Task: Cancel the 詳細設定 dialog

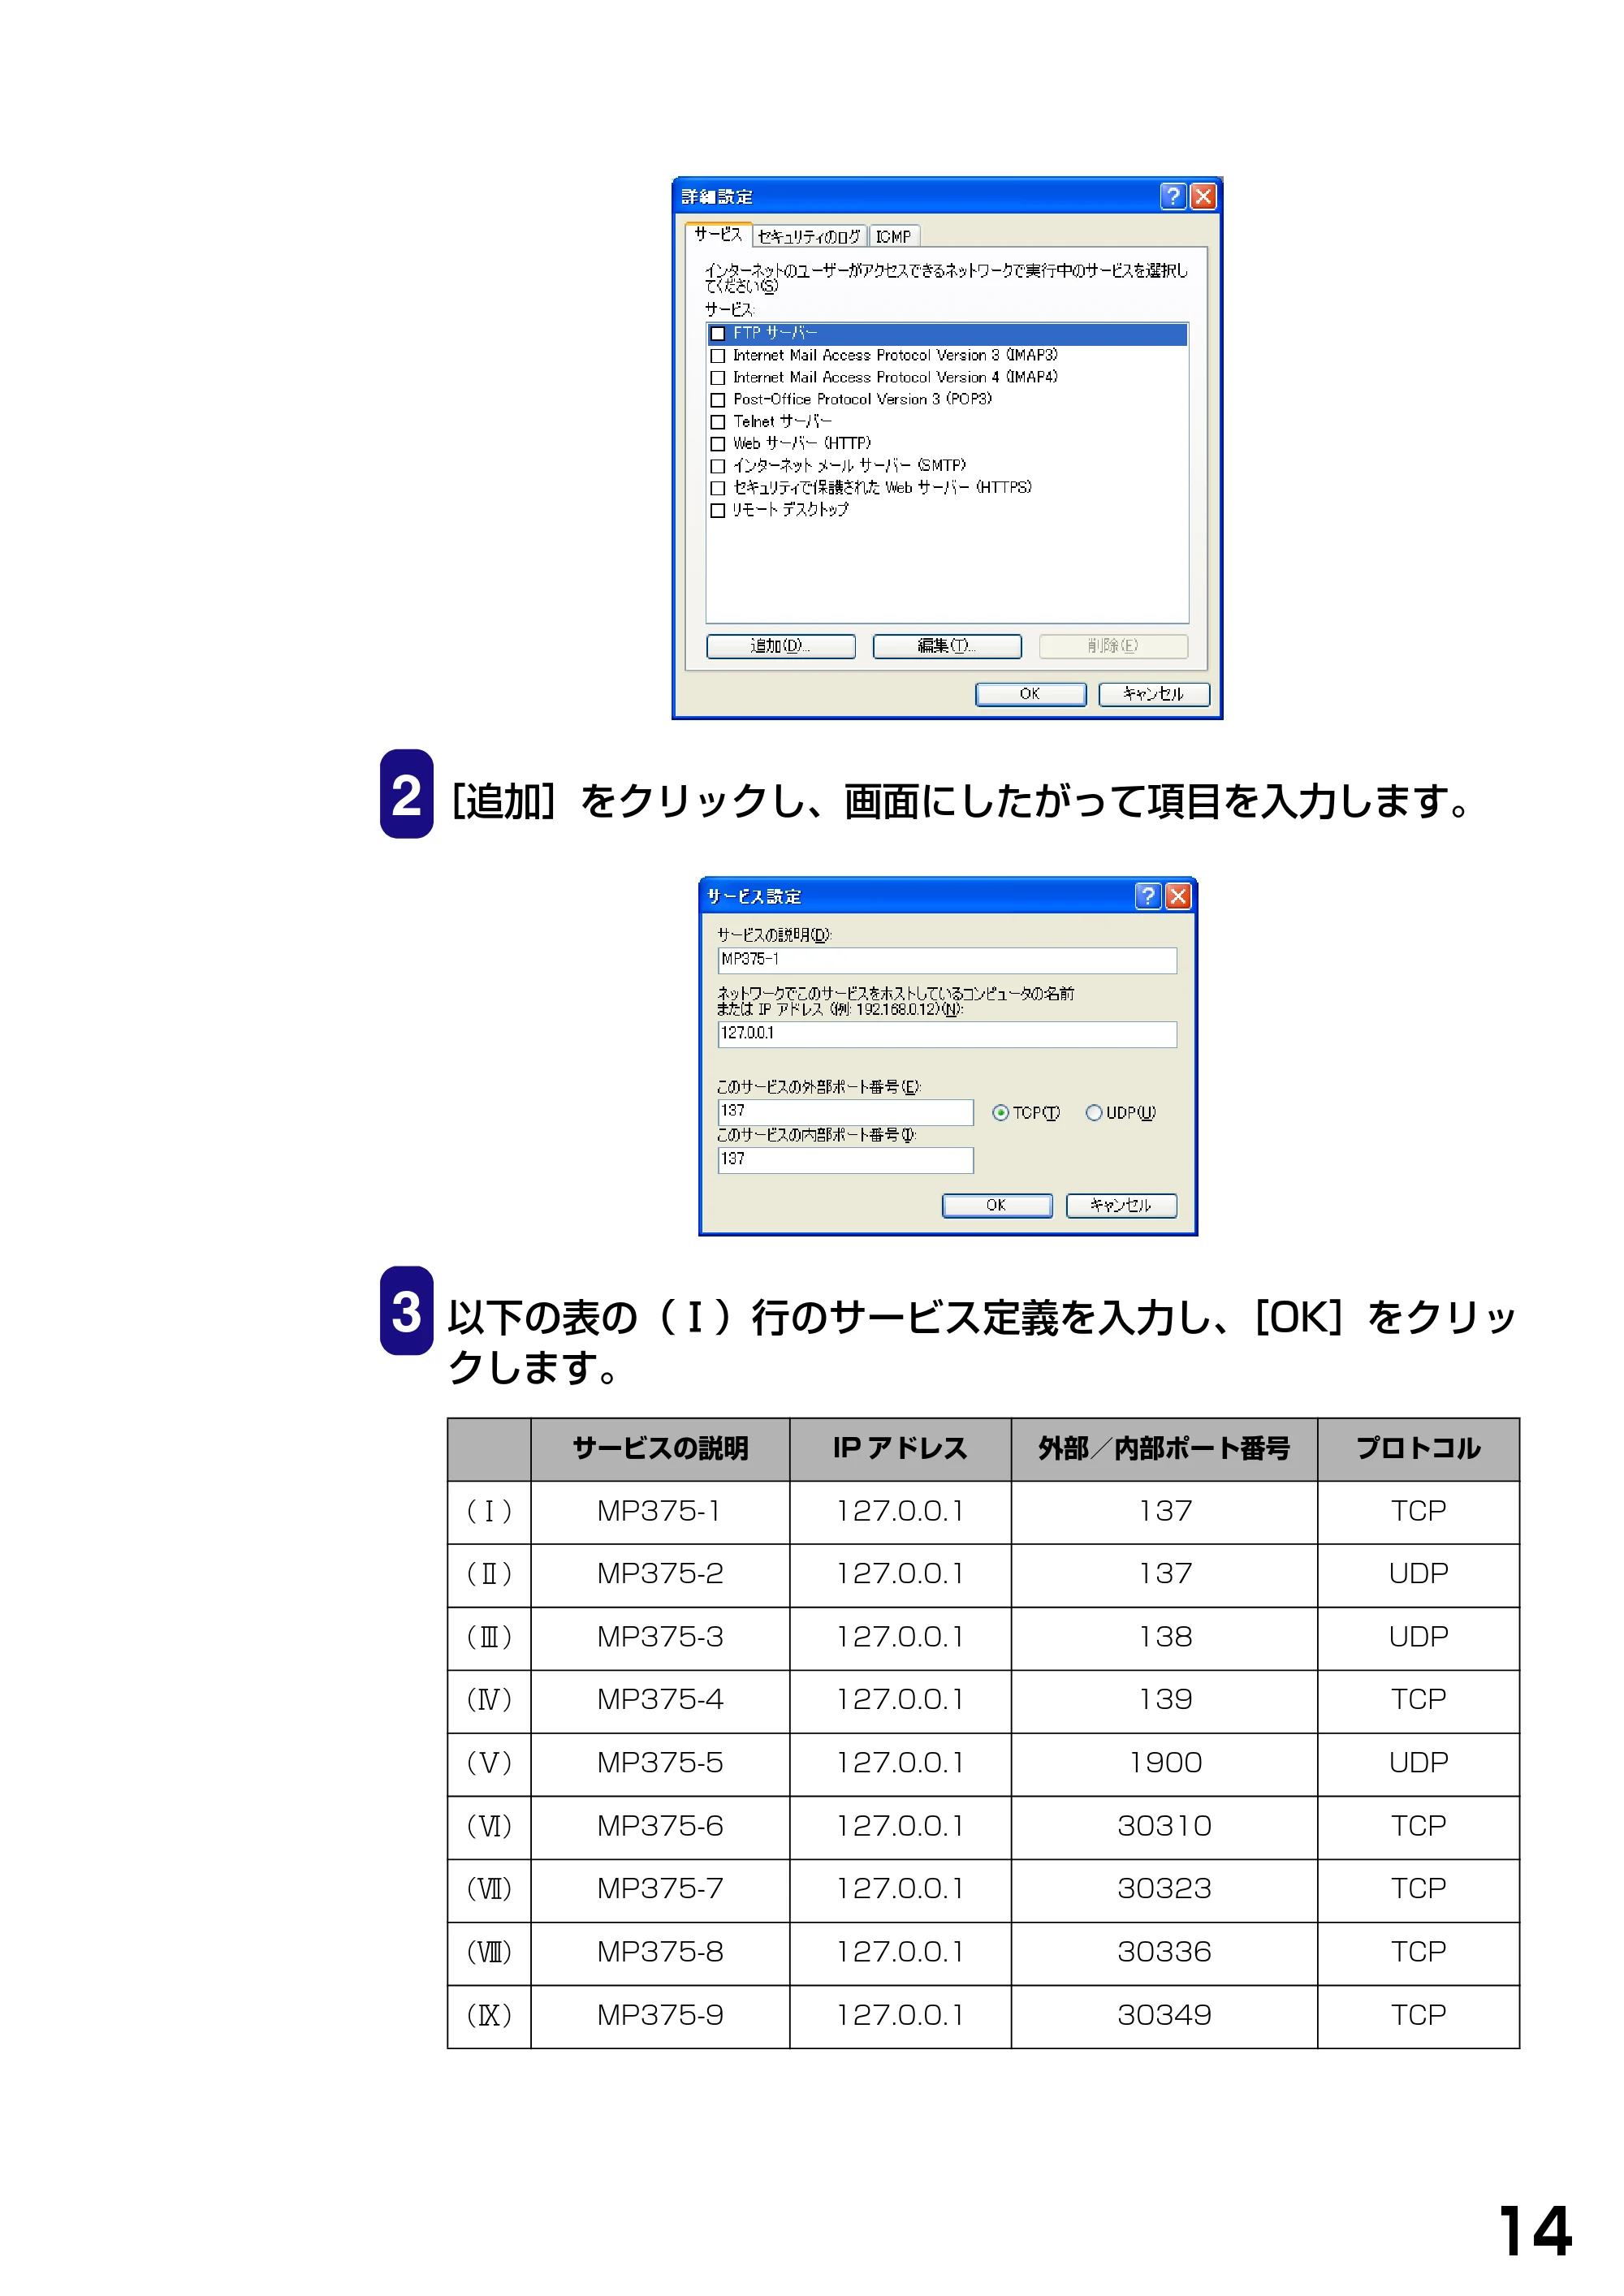Action: [1153, 694]
